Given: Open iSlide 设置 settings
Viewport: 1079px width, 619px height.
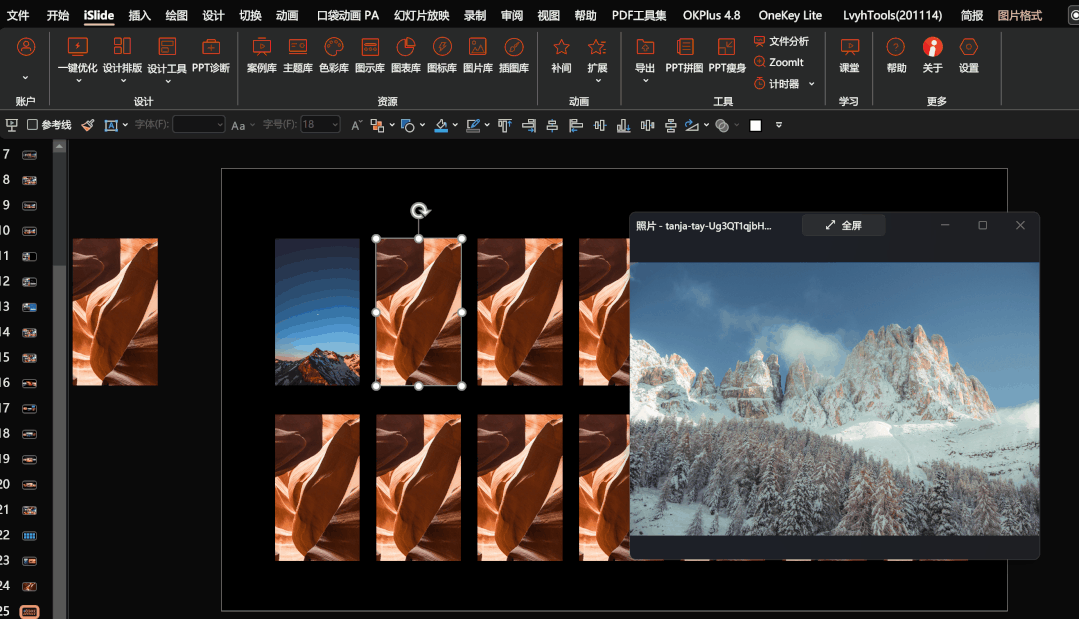Looking at the screenshot, I should tap(968, 54).
